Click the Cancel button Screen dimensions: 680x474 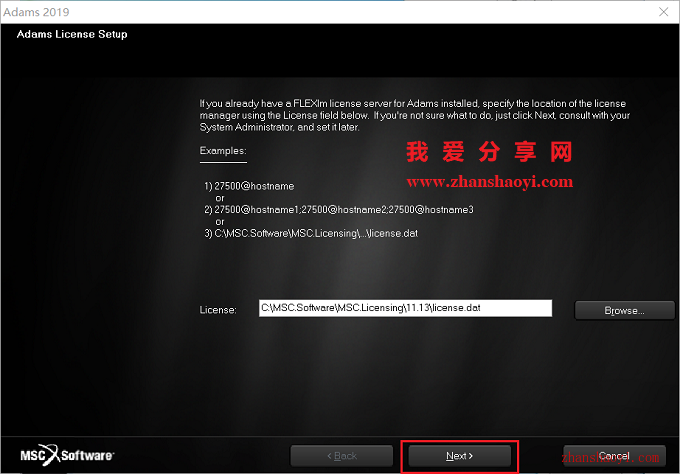[x=614, y=456]
